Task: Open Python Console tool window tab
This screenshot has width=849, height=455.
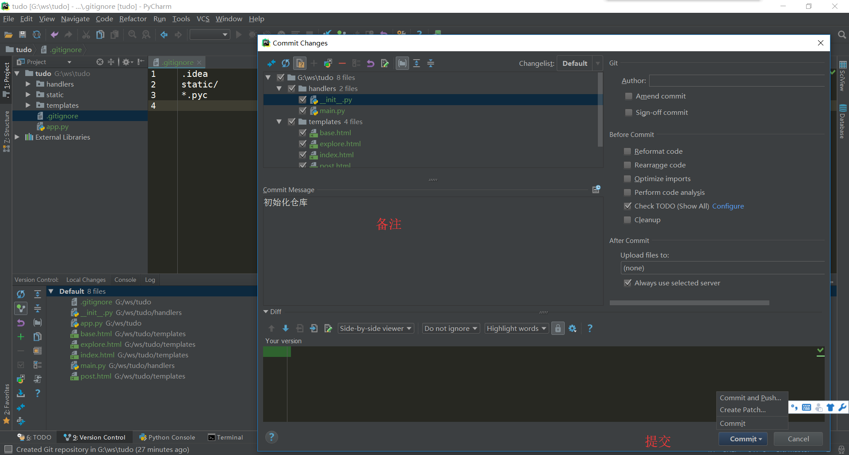Action: click(x=167, y=437)
